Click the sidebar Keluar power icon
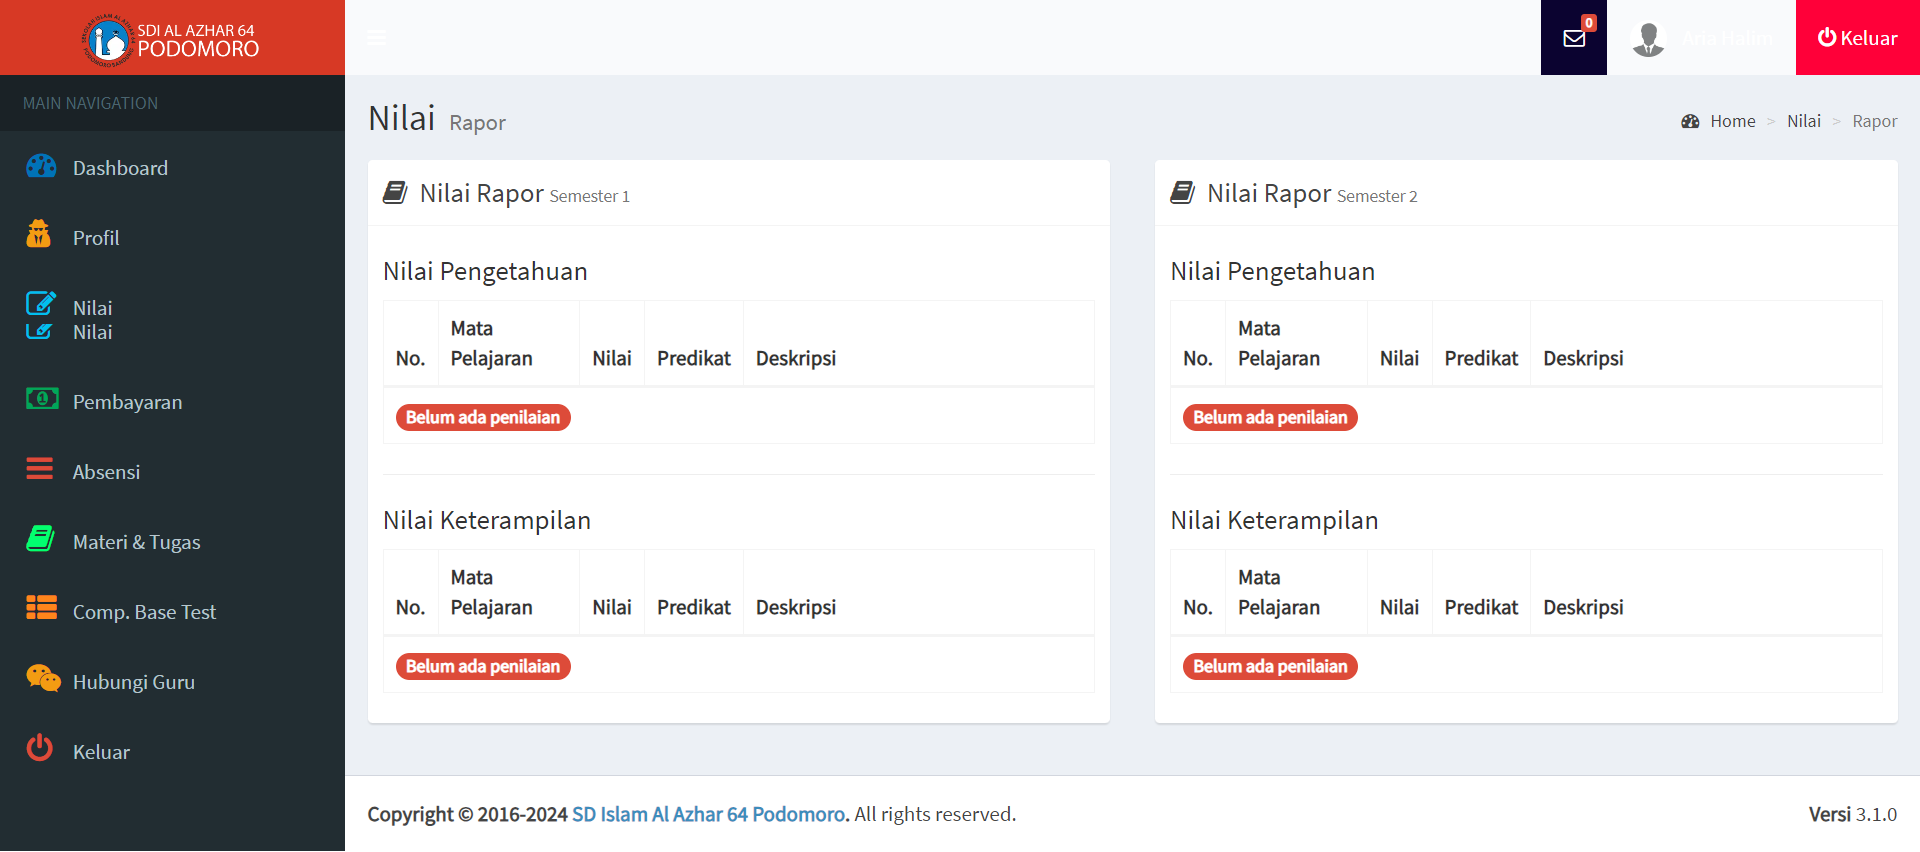1920x852 pixels. click(x=40, y=748)
